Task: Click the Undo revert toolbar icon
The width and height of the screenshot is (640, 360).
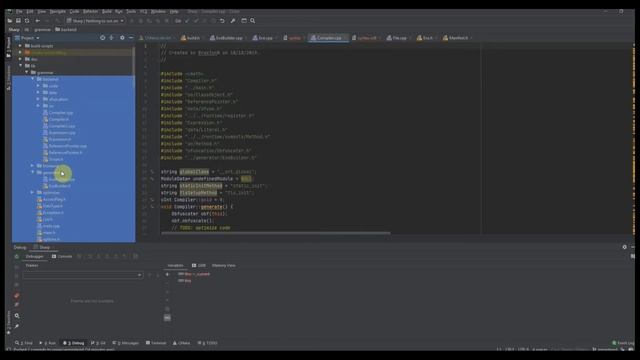Action: click(x=222, y=20)
